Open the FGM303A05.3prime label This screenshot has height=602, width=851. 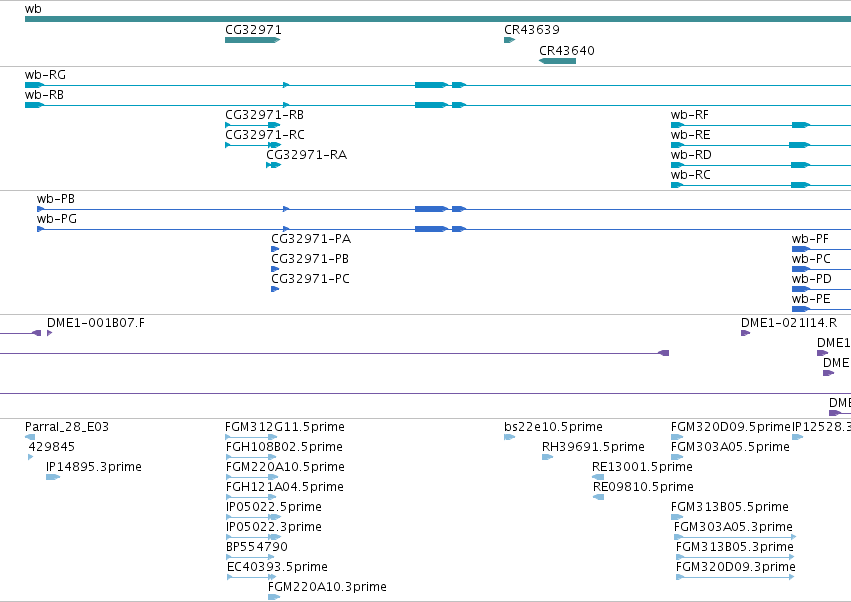[733, 527]
